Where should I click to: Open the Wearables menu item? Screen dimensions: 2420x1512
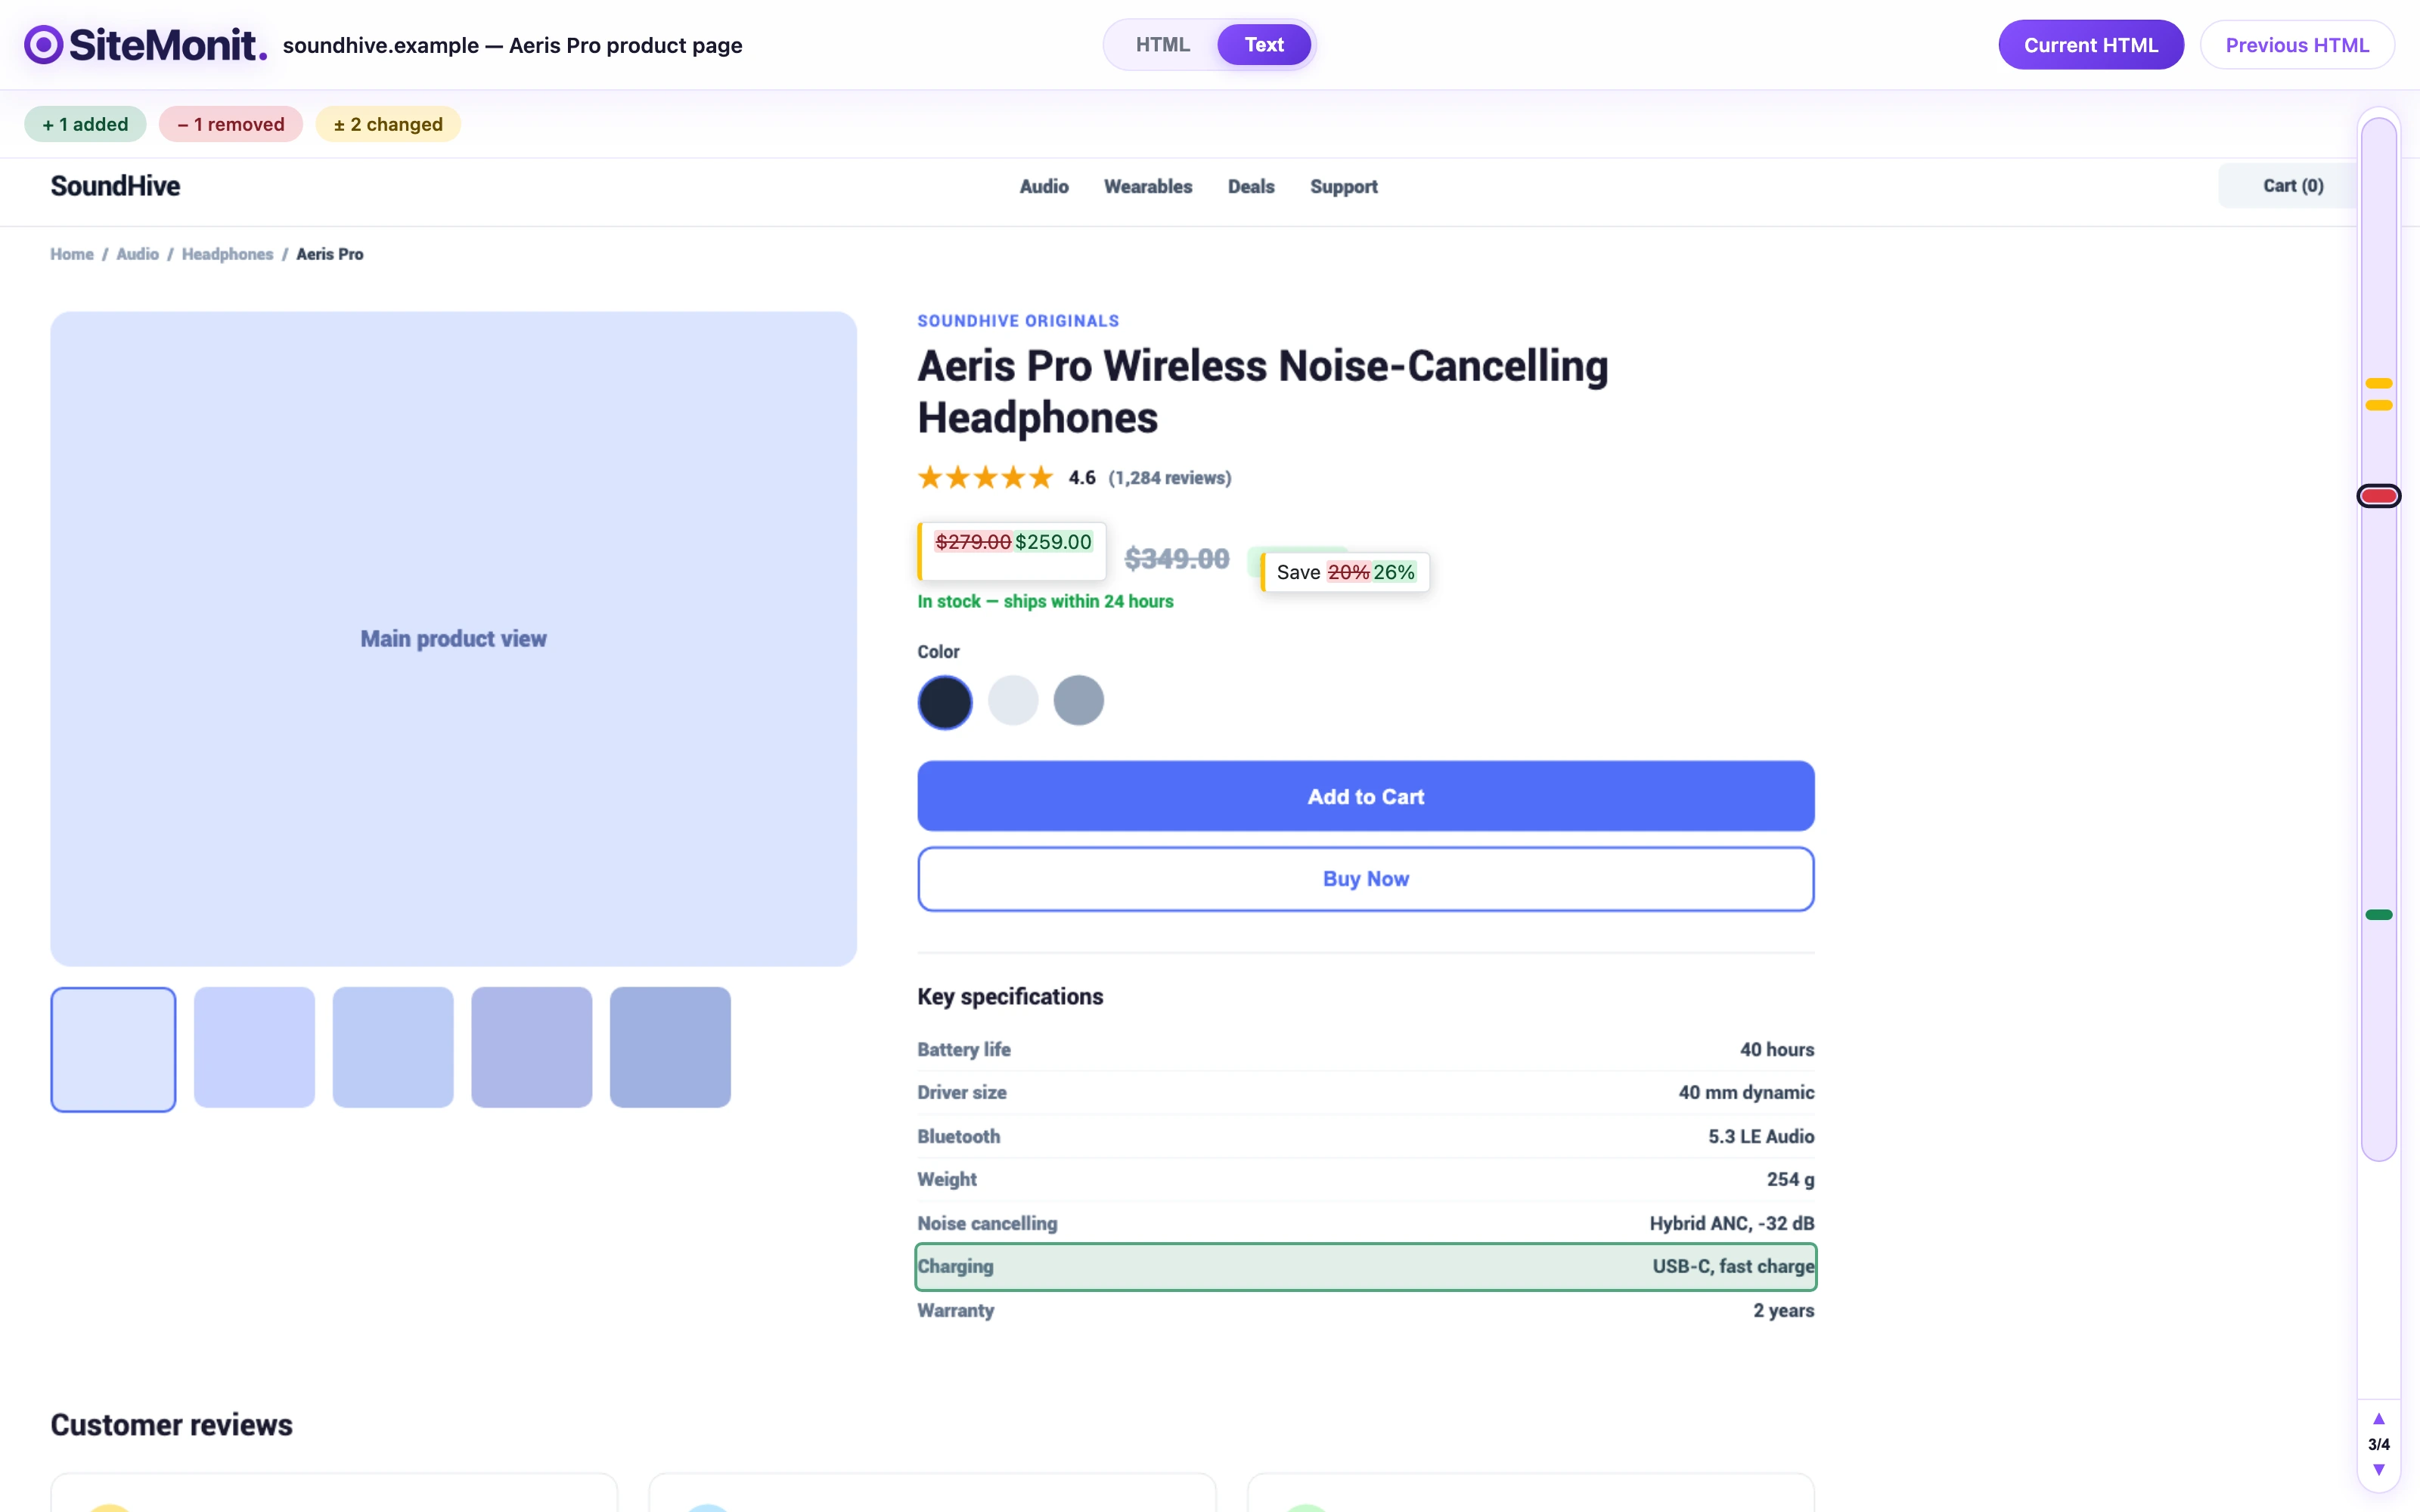[1148, 187]
